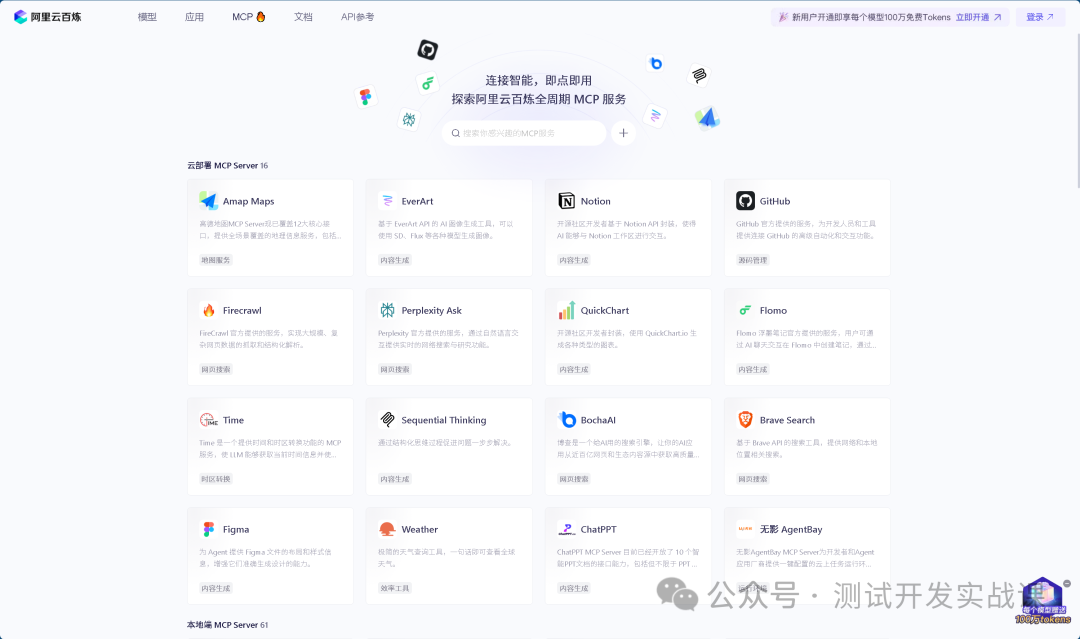This screenshot has height=639, width=1080.
Task: Open the 阿里云百炼 logo home link
Action: [x=48, y=17]
